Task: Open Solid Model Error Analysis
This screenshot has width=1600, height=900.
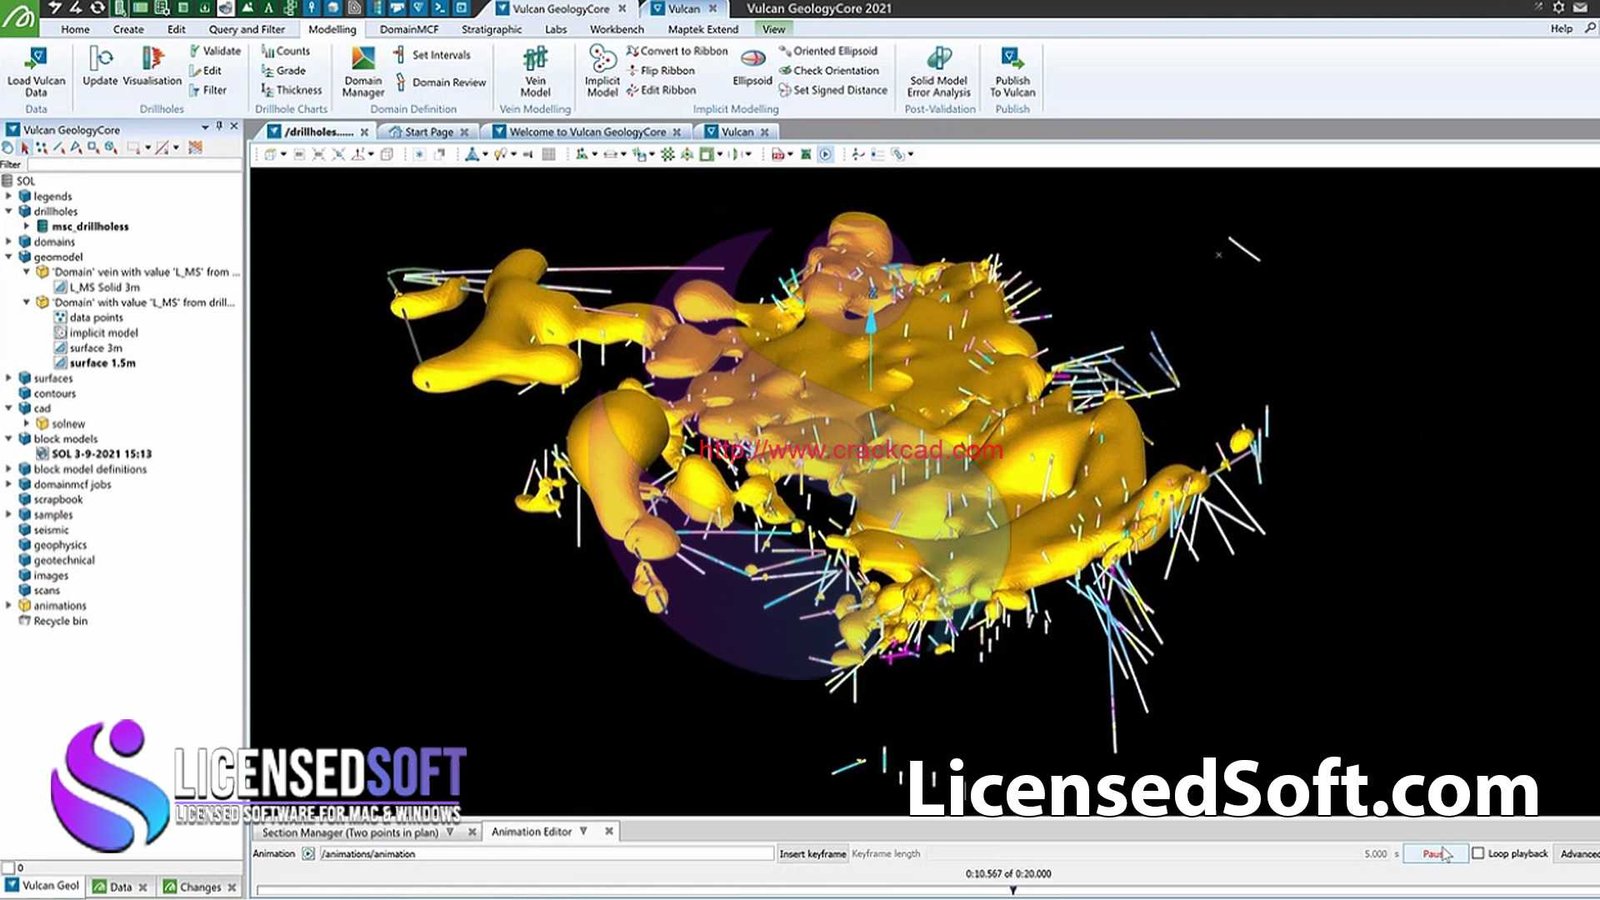Action: 938,72
